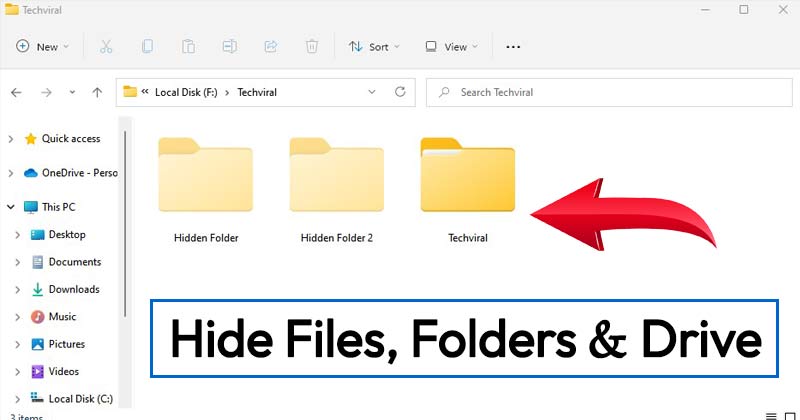Expand Videos tree node
This screenshot has height=420, width=800.
pyautogui.click(x=18, y=372)
